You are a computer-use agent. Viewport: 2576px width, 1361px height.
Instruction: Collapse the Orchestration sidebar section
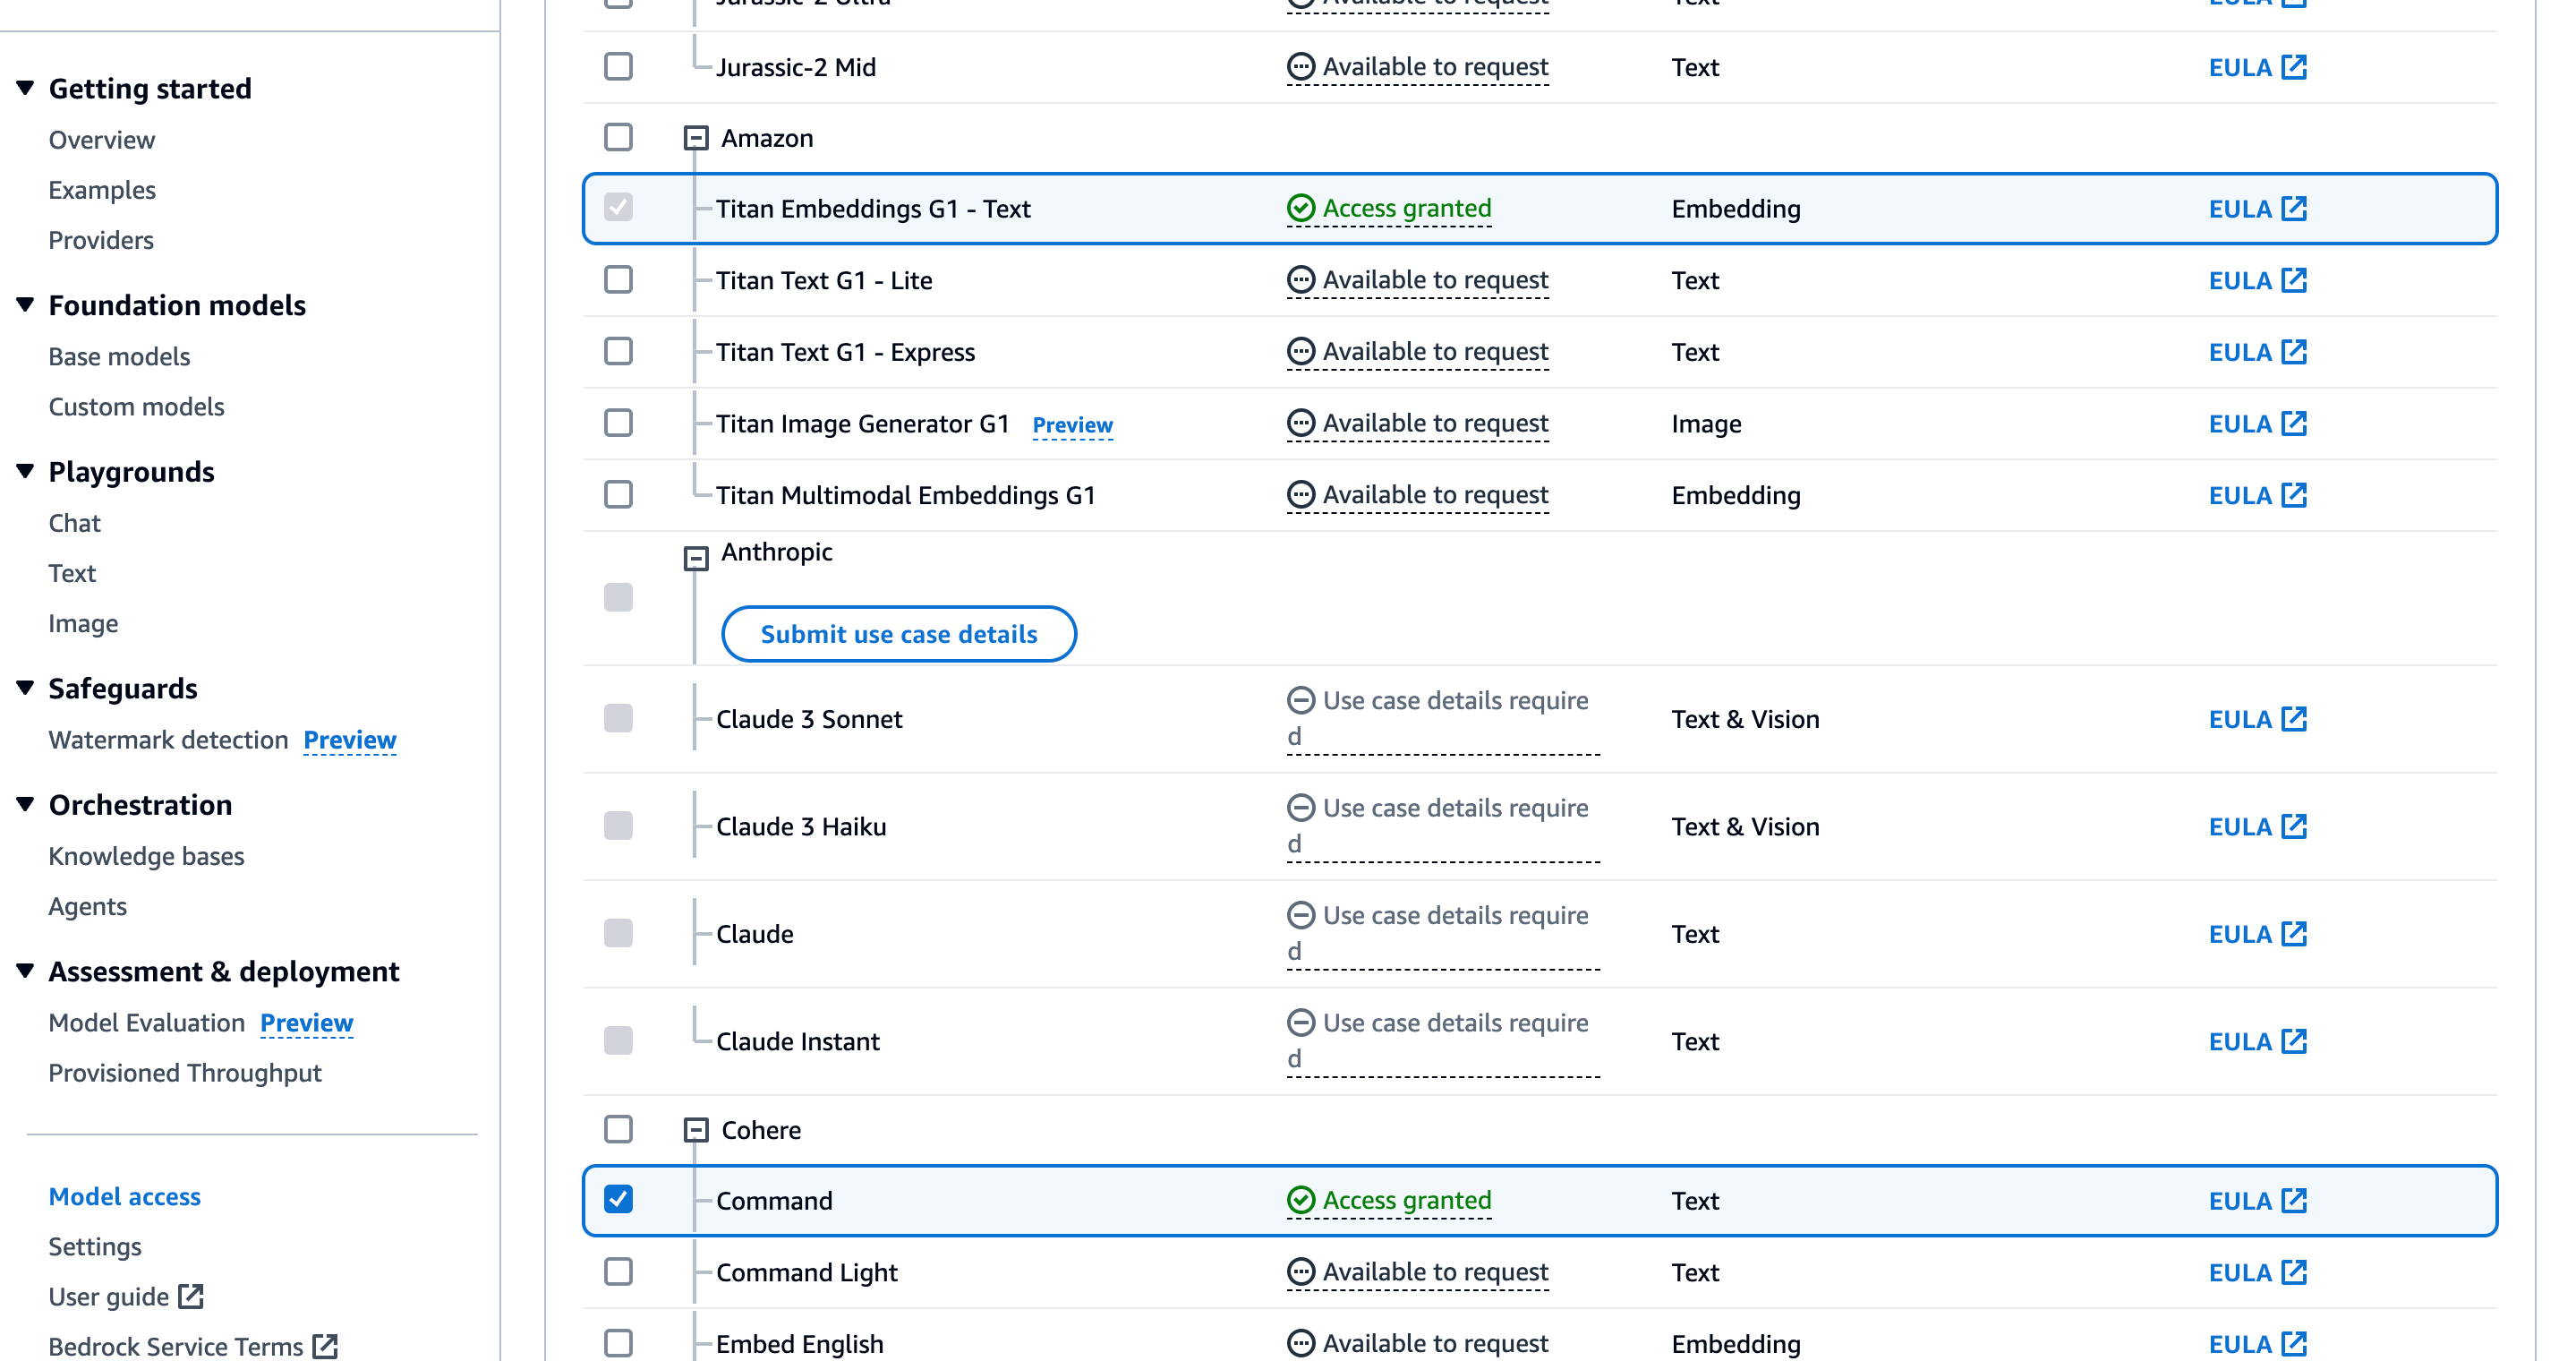[26, 804]
